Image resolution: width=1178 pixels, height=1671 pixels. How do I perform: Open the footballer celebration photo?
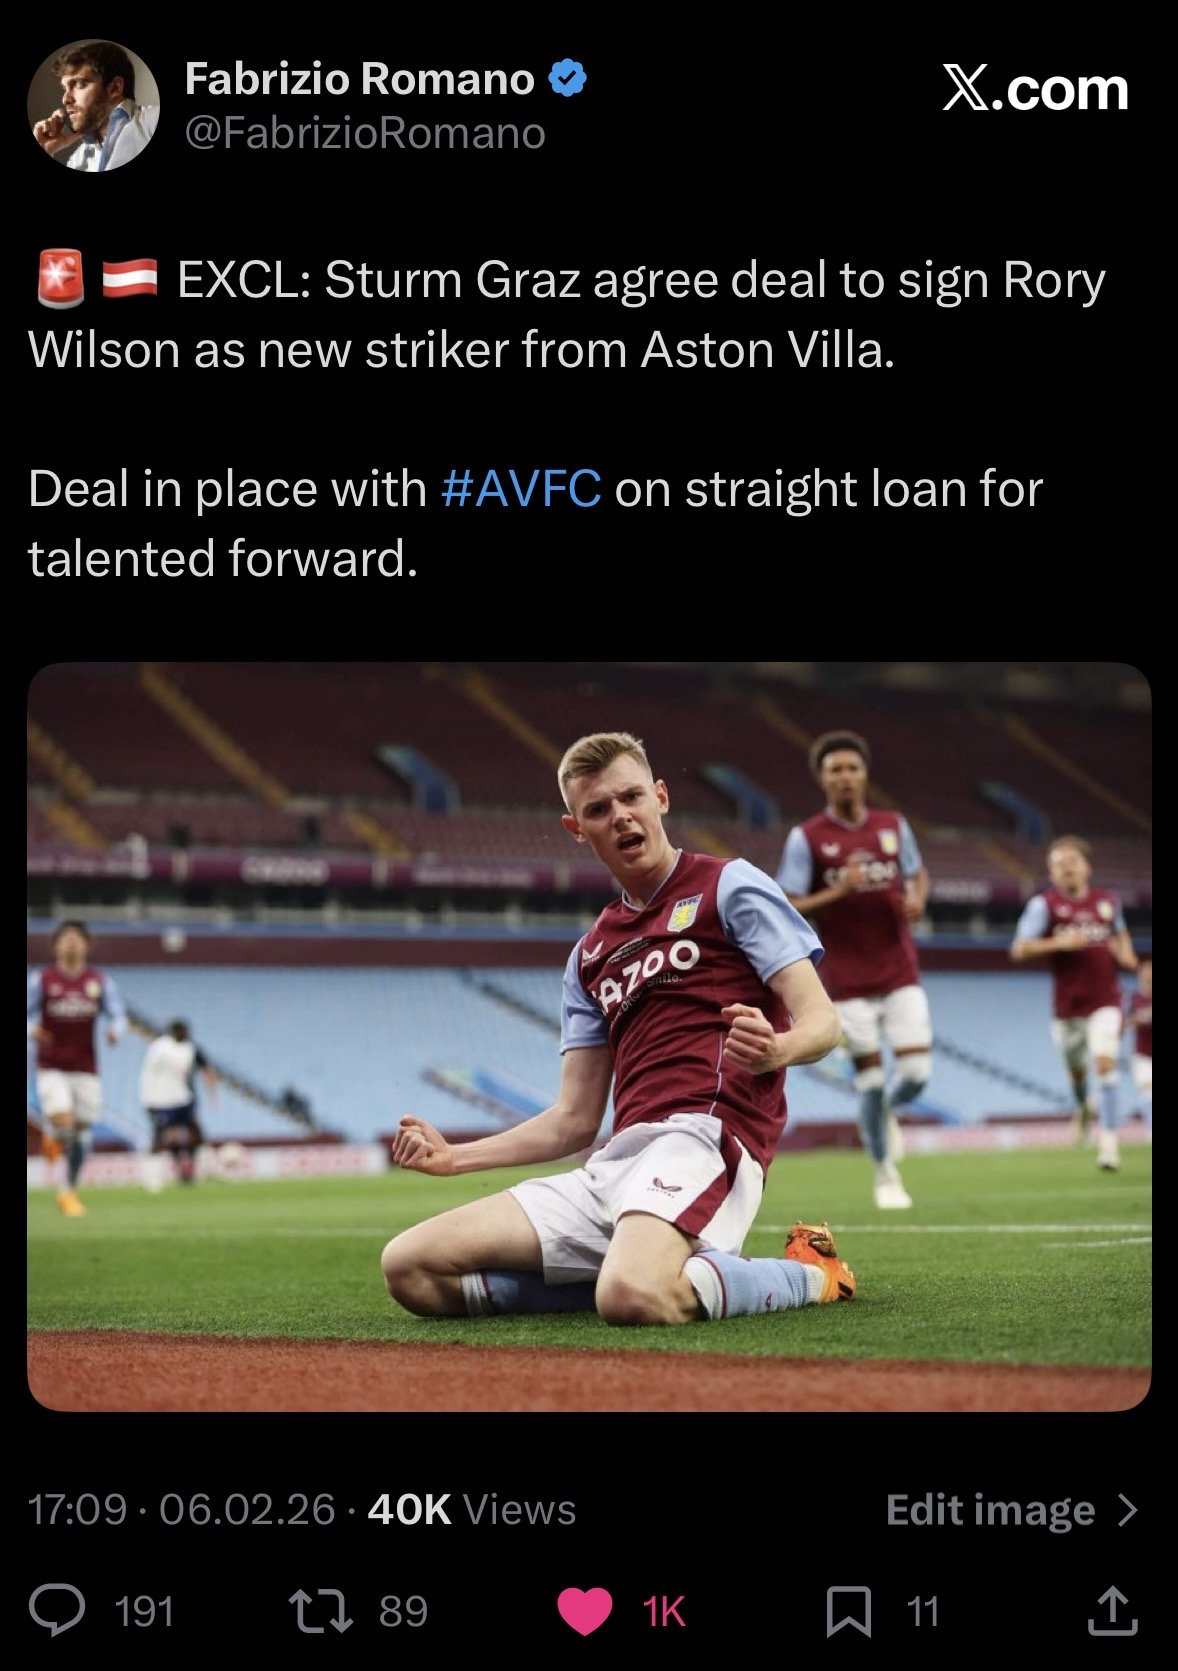[x=589, y=1037]
